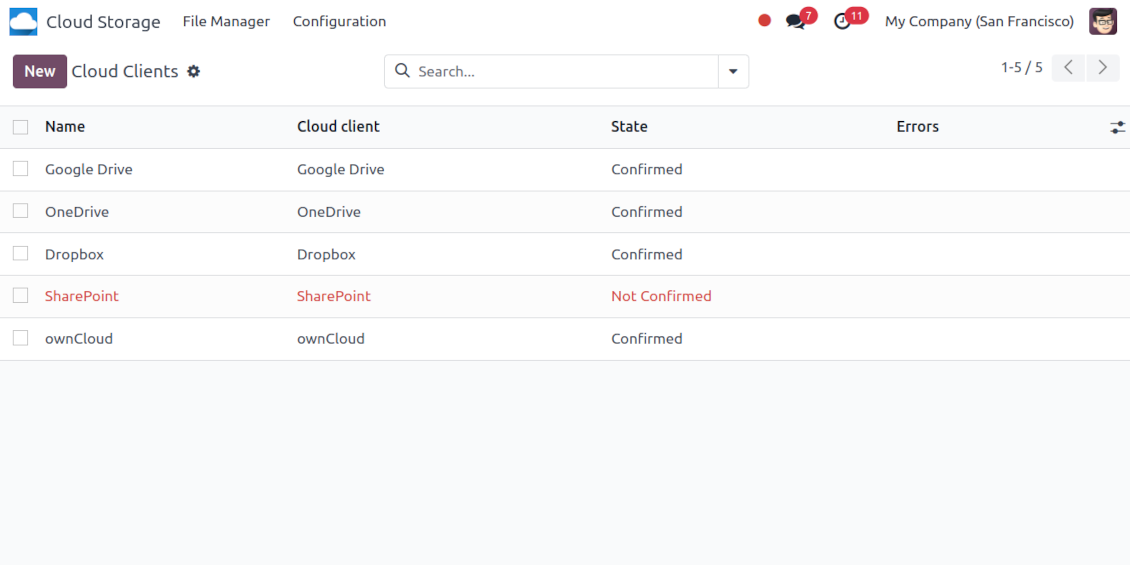
Task: Sort by the Cloud client column header
Action: click(x=338, y=127)
